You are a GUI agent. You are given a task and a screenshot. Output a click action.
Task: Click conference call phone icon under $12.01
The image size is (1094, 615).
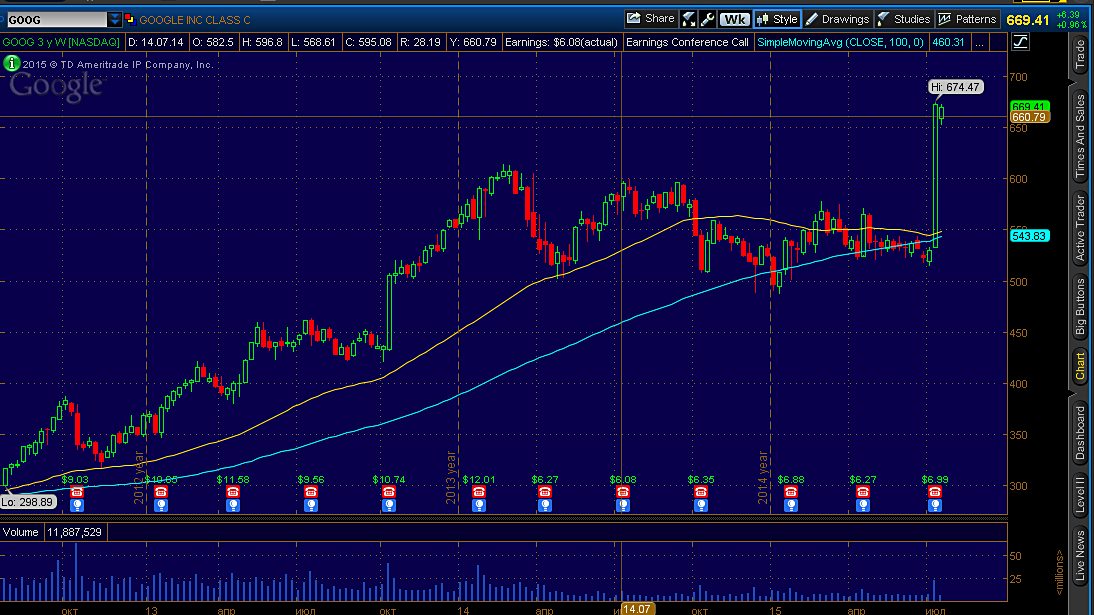coord(479,492)
